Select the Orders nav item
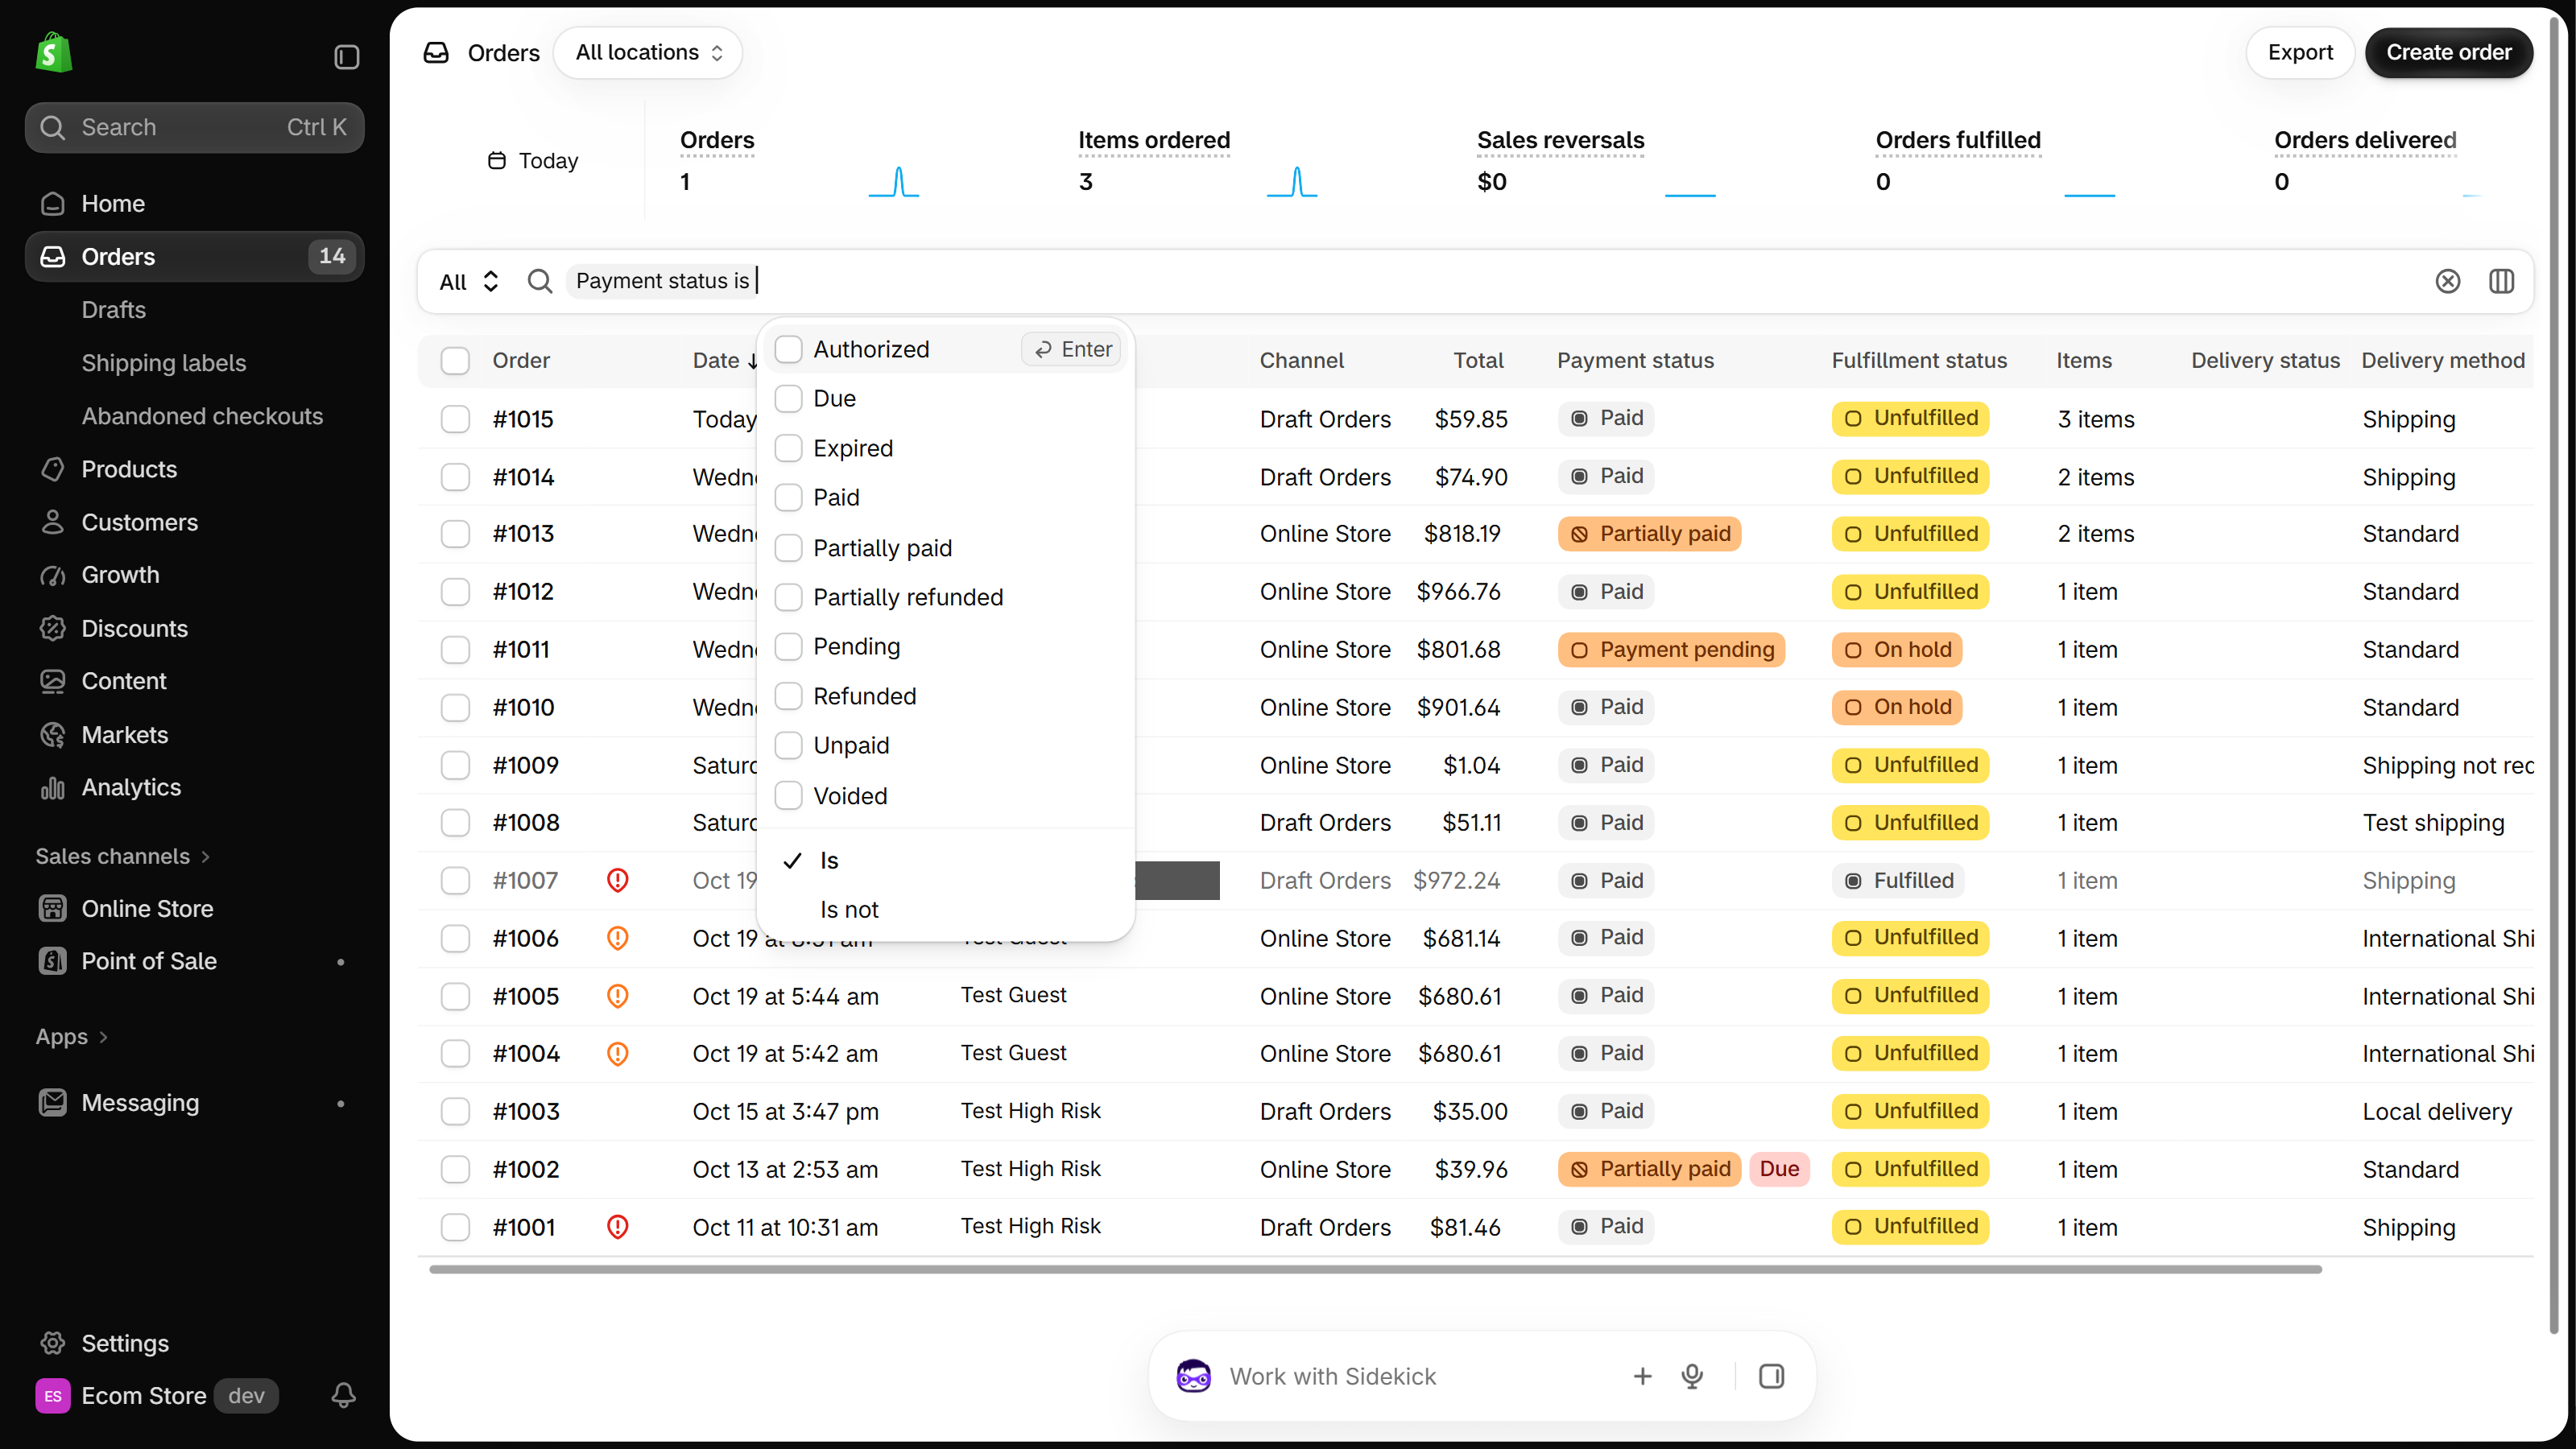 point(194,256)
